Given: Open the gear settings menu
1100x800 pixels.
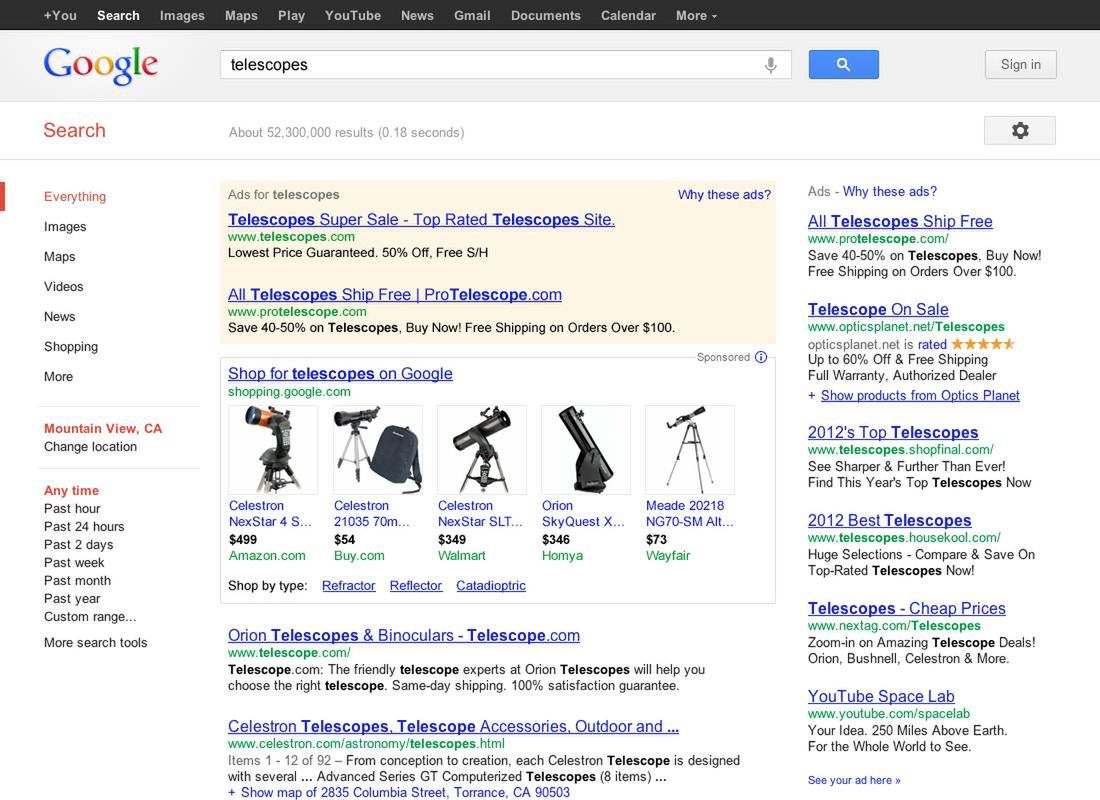Looking at the screenshot, I should point(1019,131).
